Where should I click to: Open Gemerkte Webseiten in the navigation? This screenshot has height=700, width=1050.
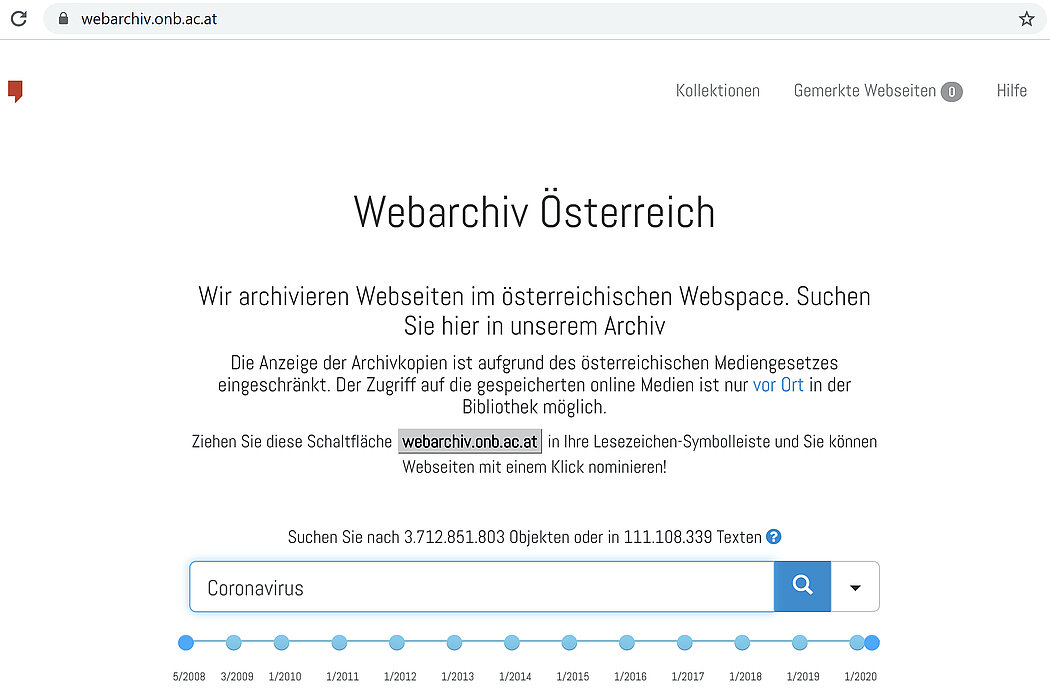[x=865, y=90]
